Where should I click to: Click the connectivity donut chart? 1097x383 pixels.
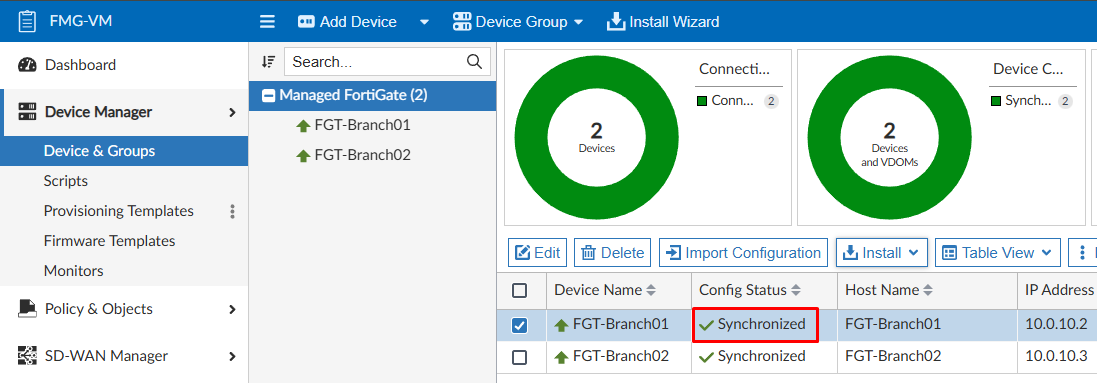597,137
